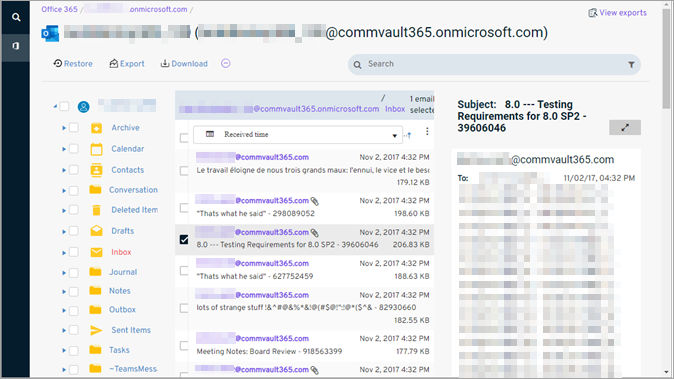The height and width of the screenshot is (379, 674).
Task: Click the Restore button
Action: click(x=73, y=64)
